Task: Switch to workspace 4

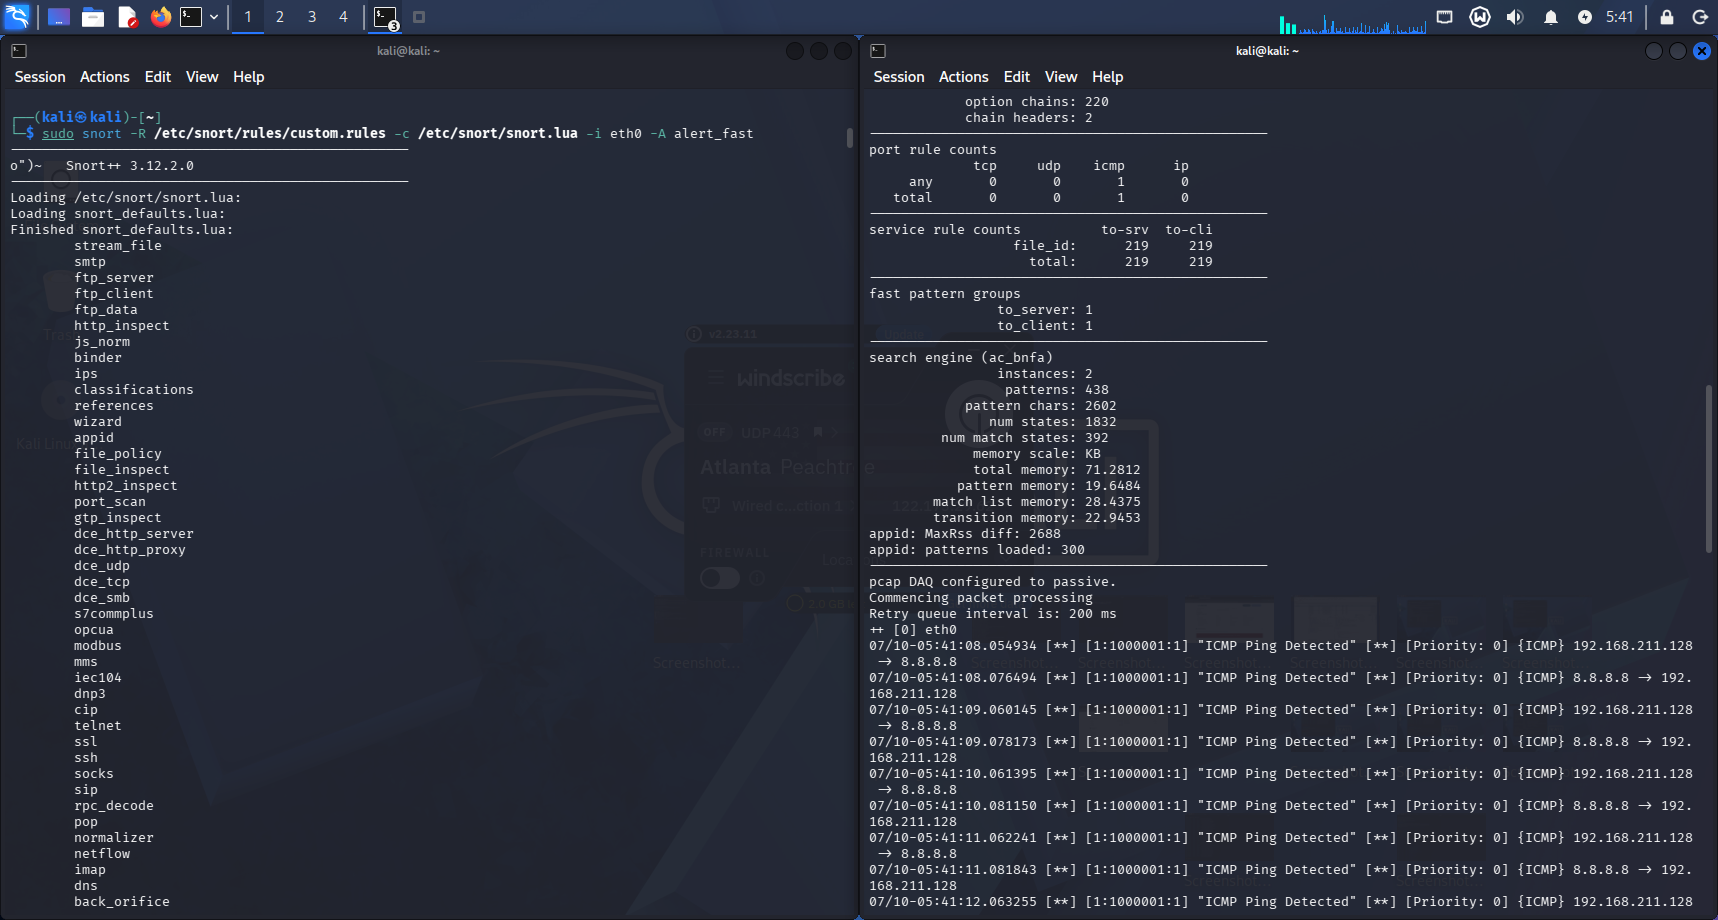Action: (x=343, y=17)
